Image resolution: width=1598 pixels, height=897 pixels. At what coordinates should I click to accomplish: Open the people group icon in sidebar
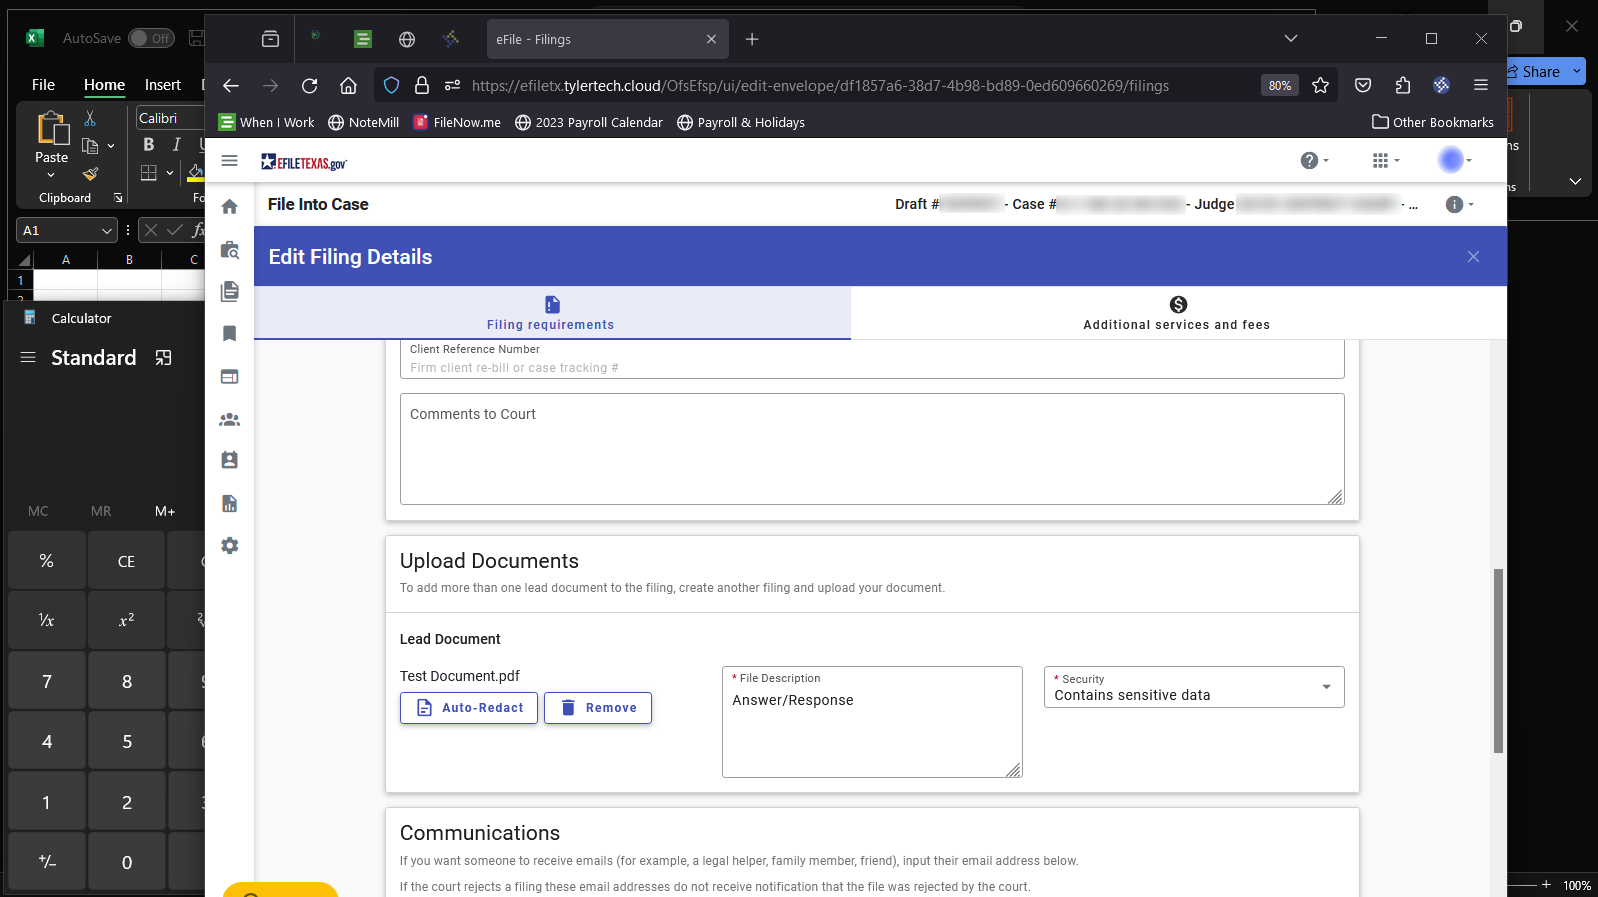tap(229, 420)
